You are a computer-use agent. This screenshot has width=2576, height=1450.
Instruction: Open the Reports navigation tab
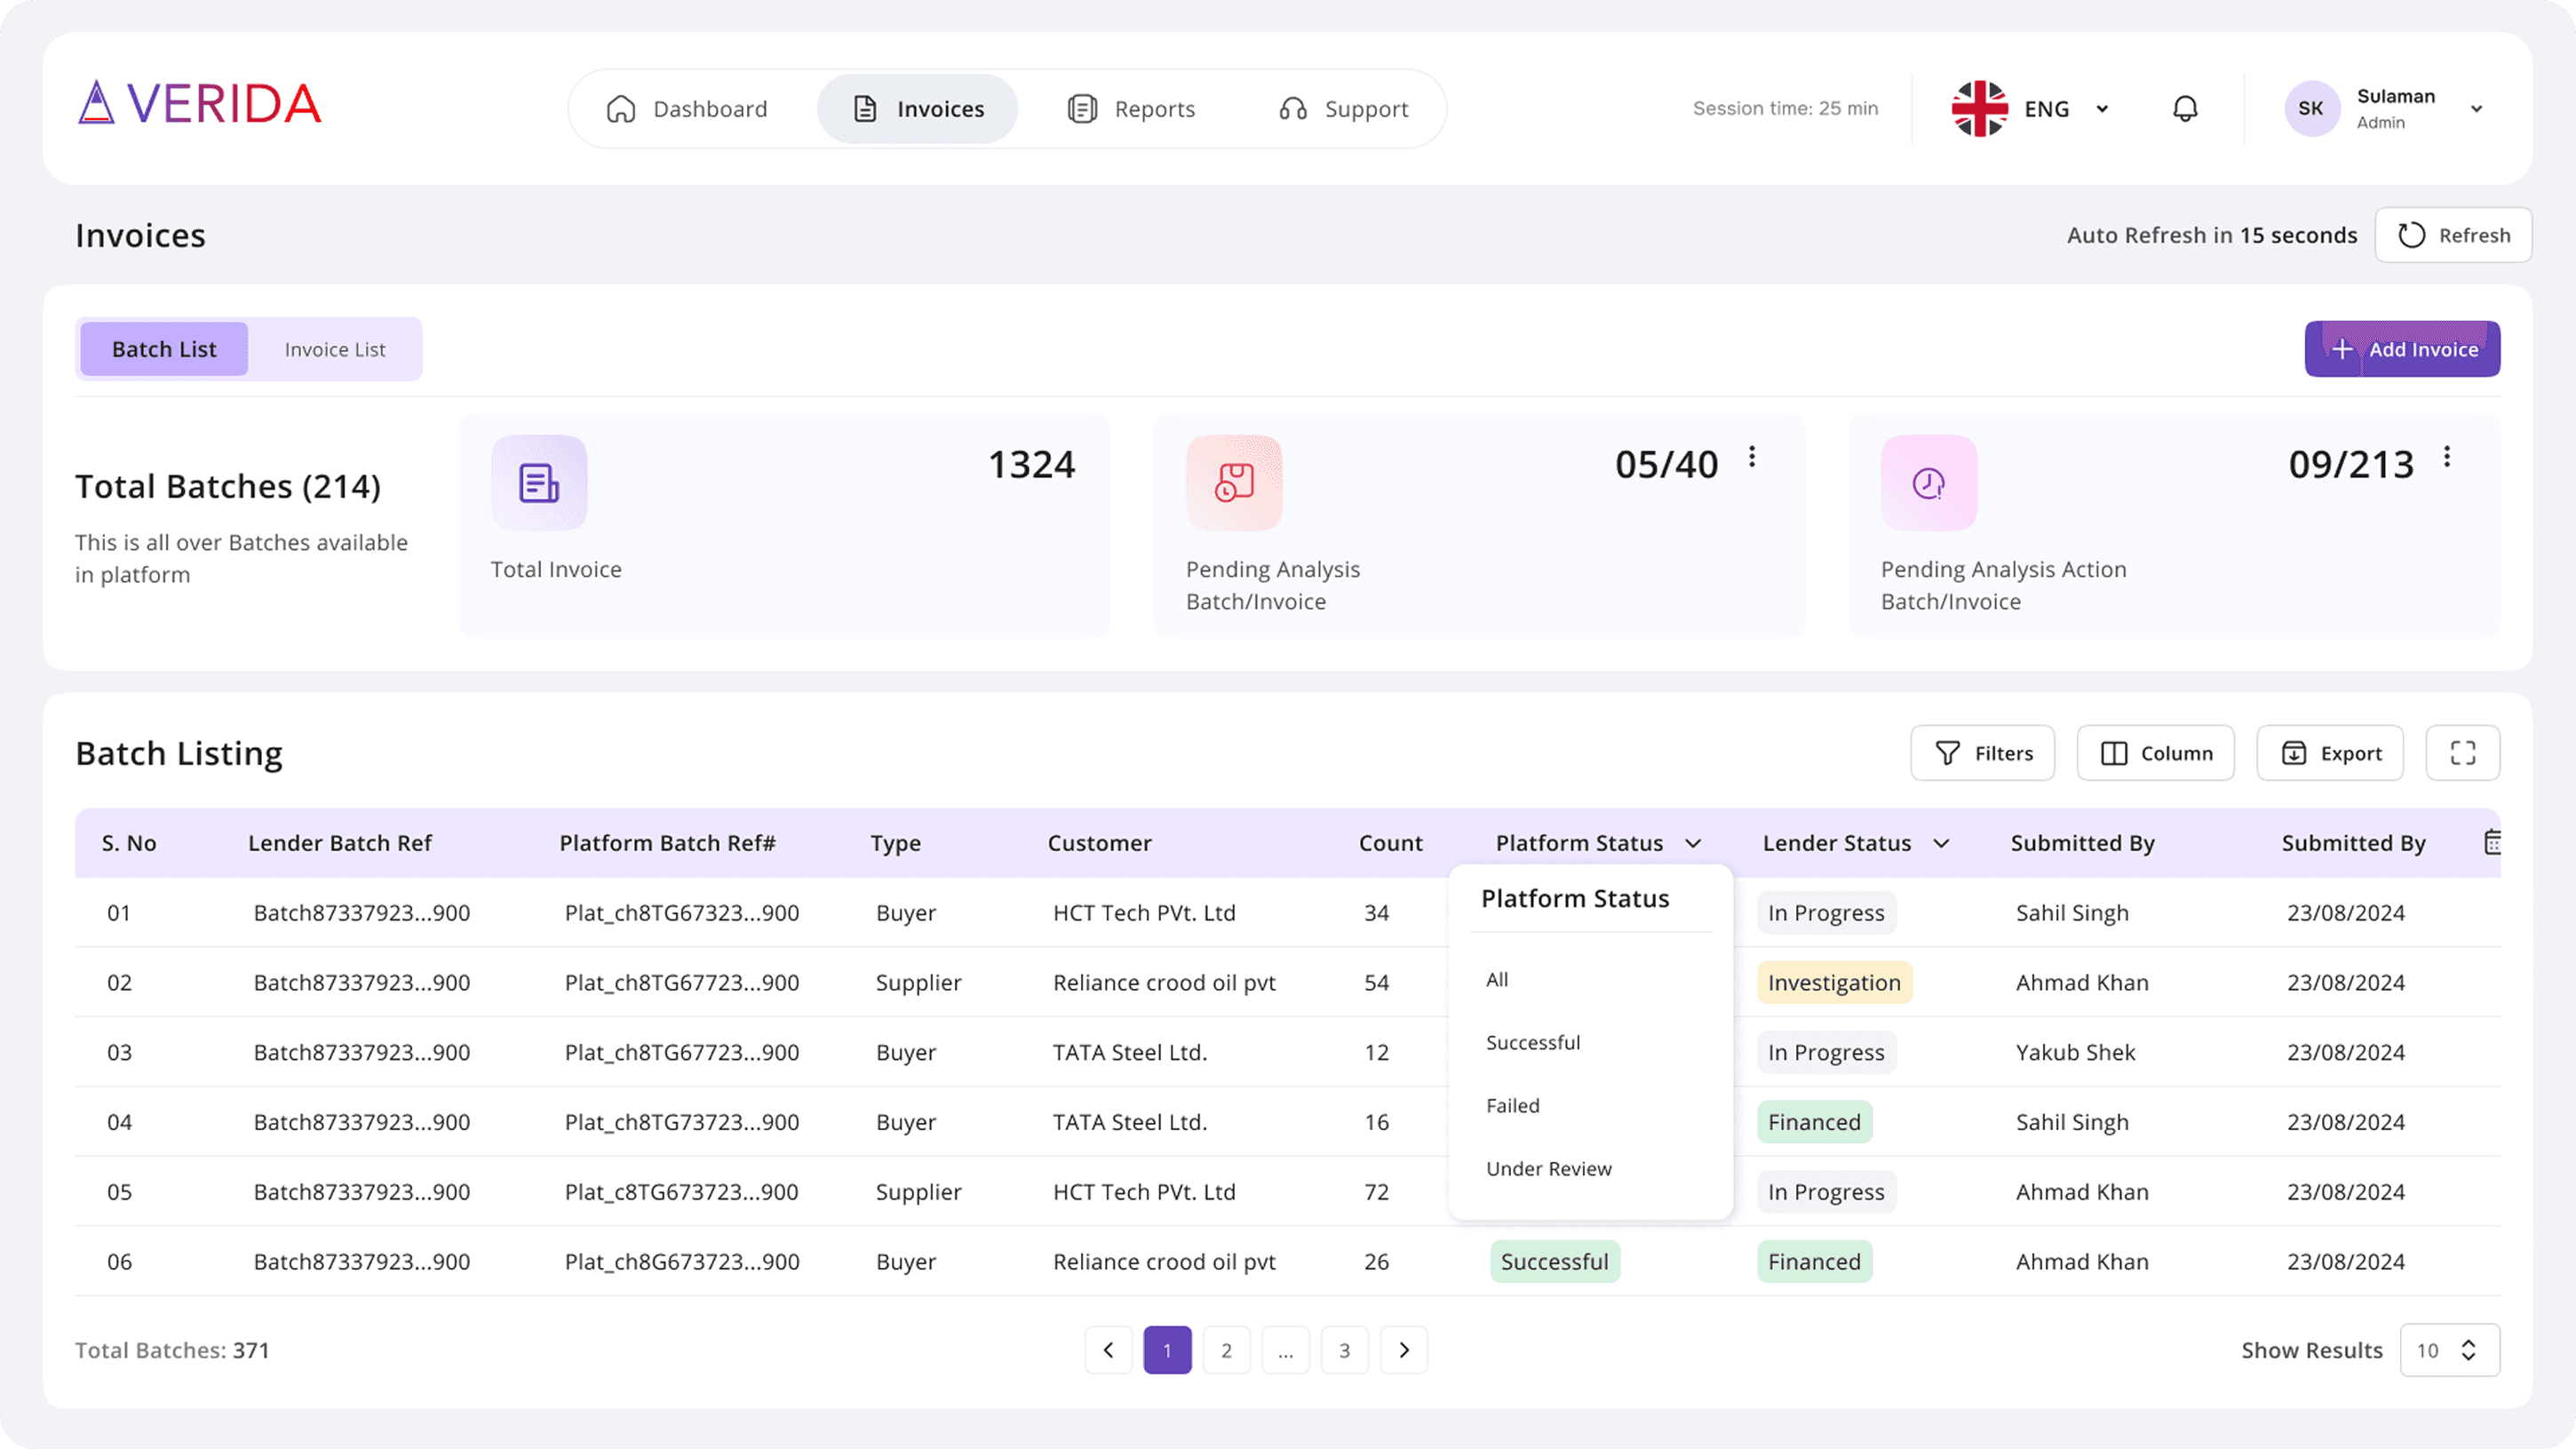coord(1132,108)
